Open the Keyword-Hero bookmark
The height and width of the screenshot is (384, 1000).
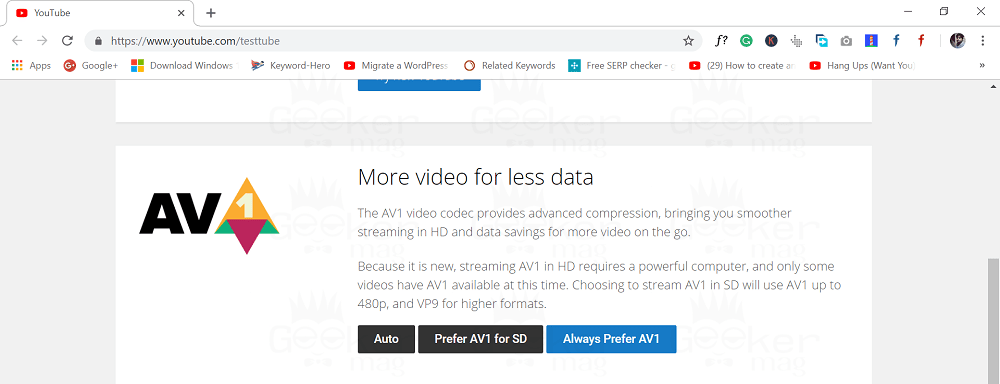pos(291,65)
